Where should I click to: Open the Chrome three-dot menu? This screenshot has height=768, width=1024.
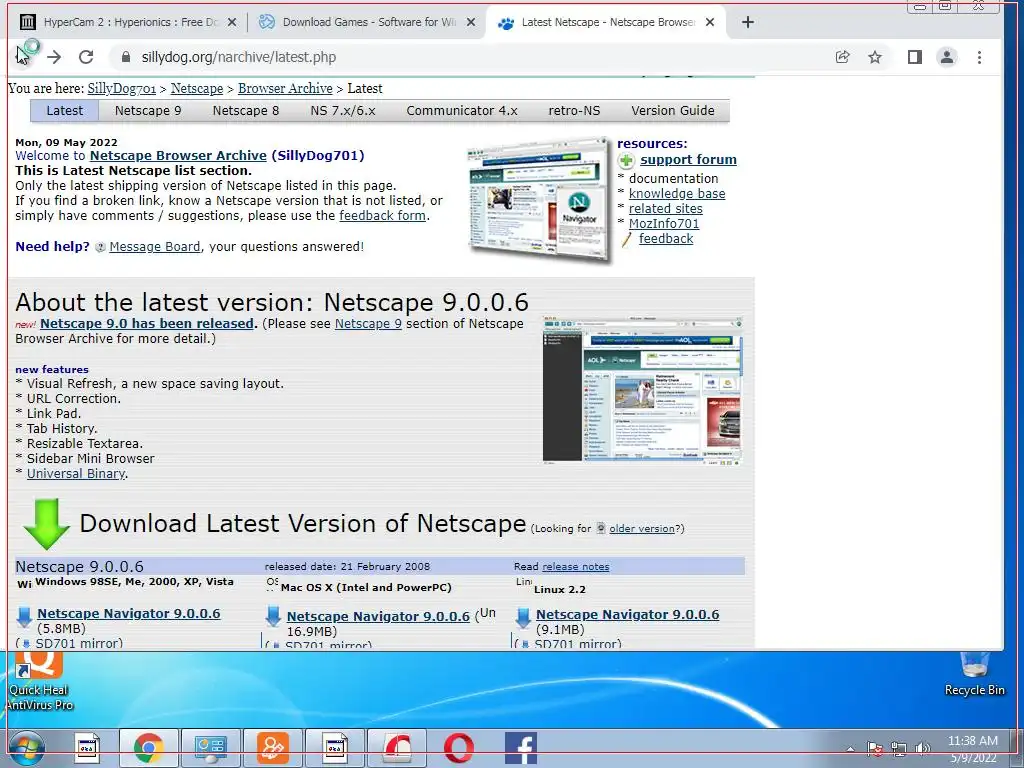pos(979,57)
